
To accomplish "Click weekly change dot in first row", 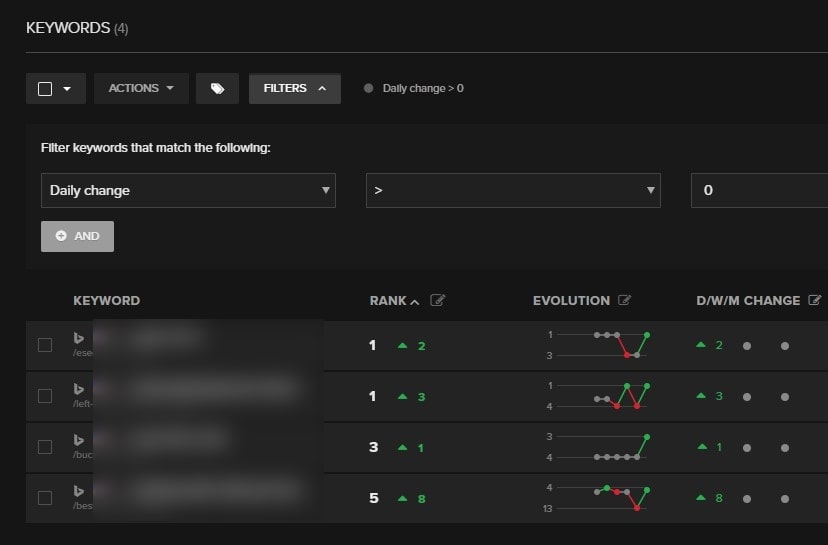I will [x=747, y=346].
